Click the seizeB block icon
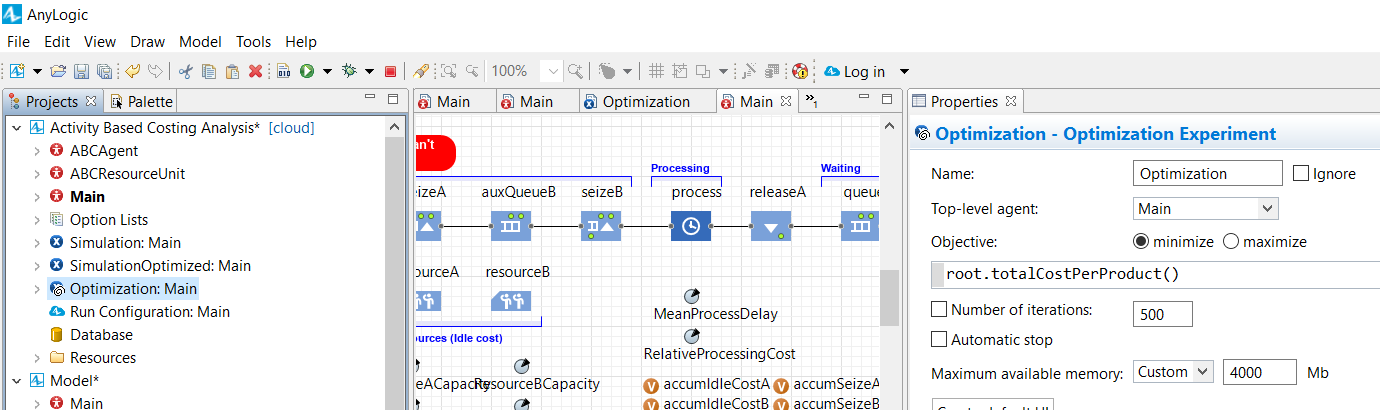 pyautogui.click(x=601, y=226)
